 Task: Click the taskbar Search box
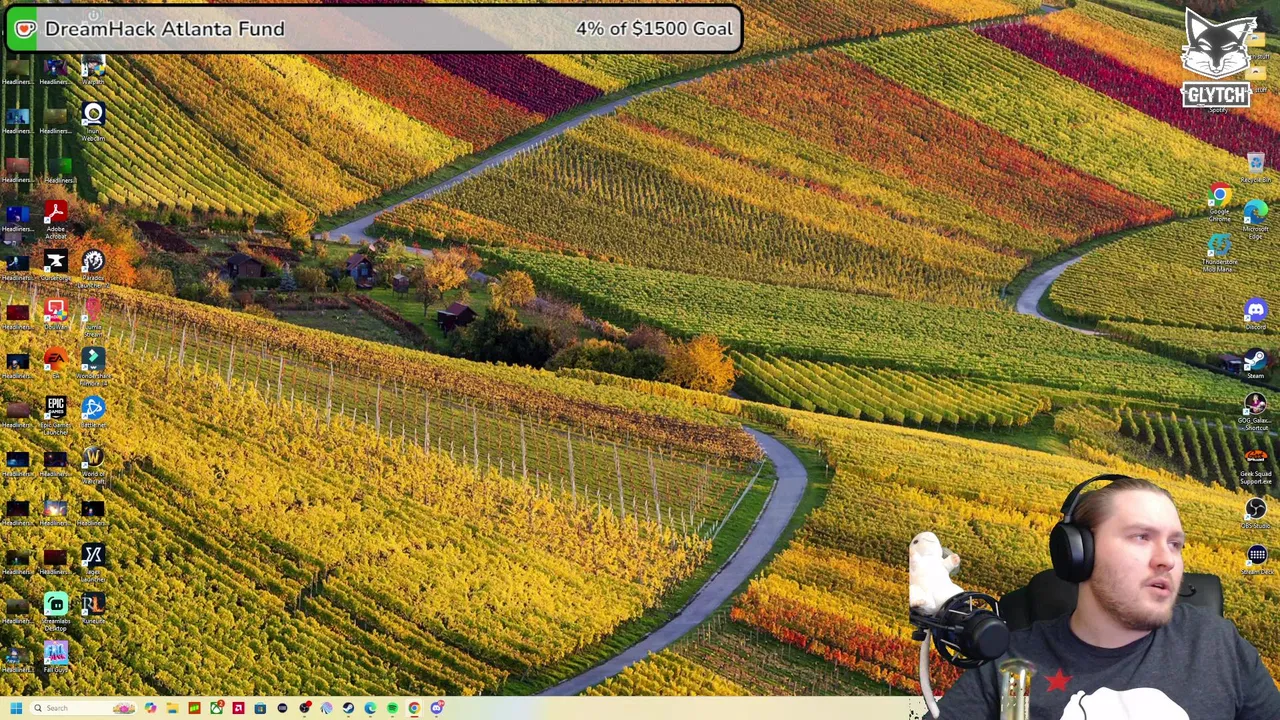(82, 708)
